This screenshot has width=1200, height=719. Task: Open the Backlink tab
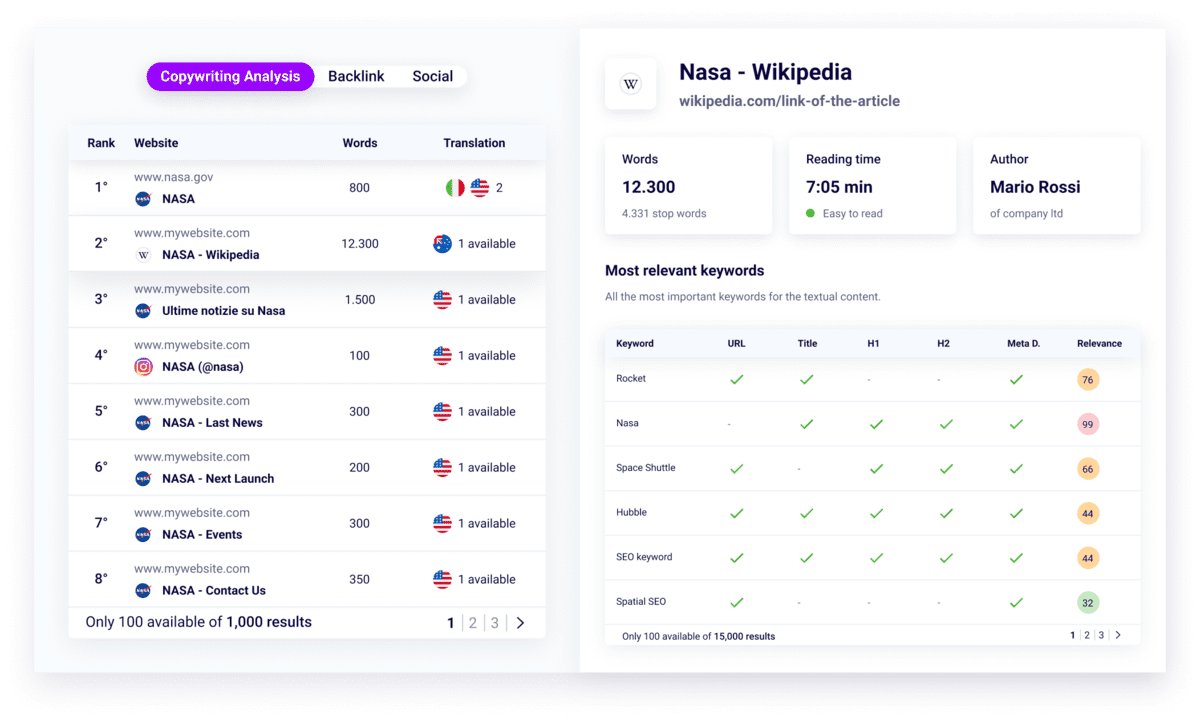[356, 76]
